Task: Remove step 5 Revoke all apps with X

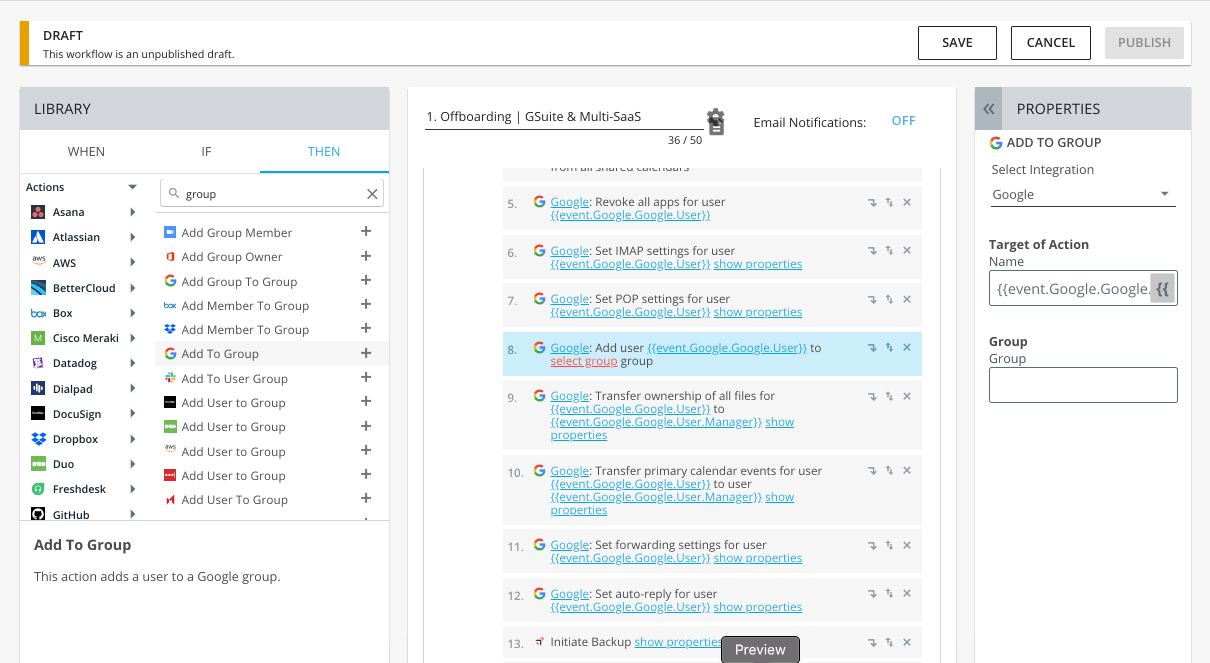Action: pyautogui.click(x=907, y=202)
